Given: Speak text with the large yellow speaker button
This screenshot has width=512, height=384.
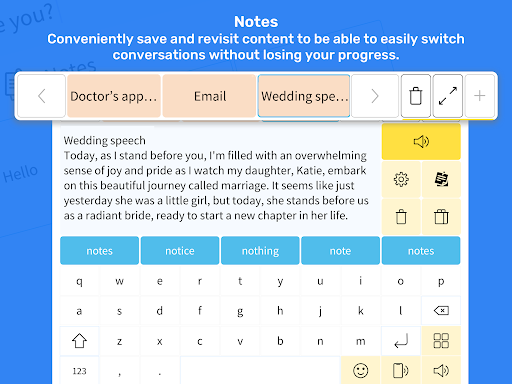Looking at the screenshot, I should tap(421, 142).
